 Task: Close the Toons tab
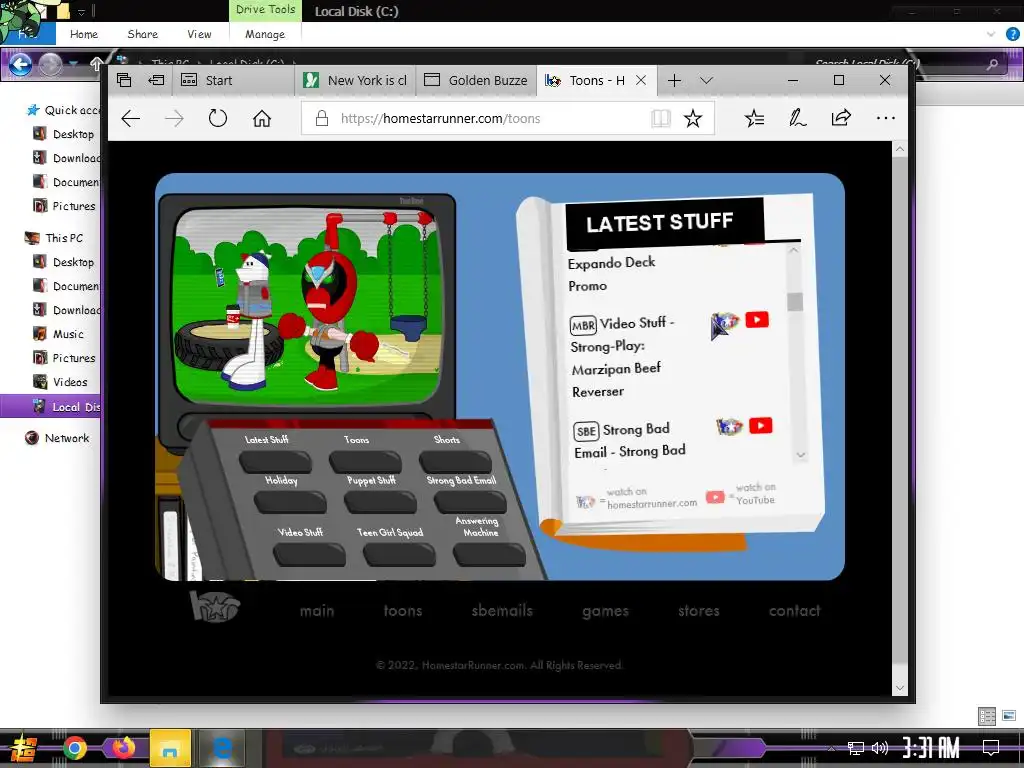point(641,80)
